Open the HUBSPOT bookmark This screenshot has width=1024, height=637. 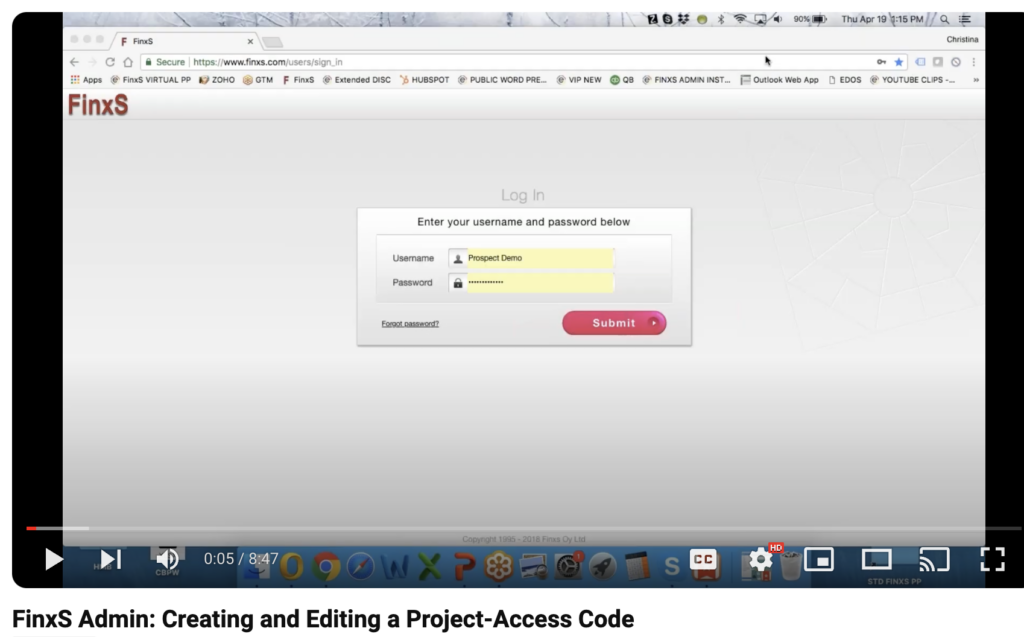pyautogui.click(x=424, y=80)
